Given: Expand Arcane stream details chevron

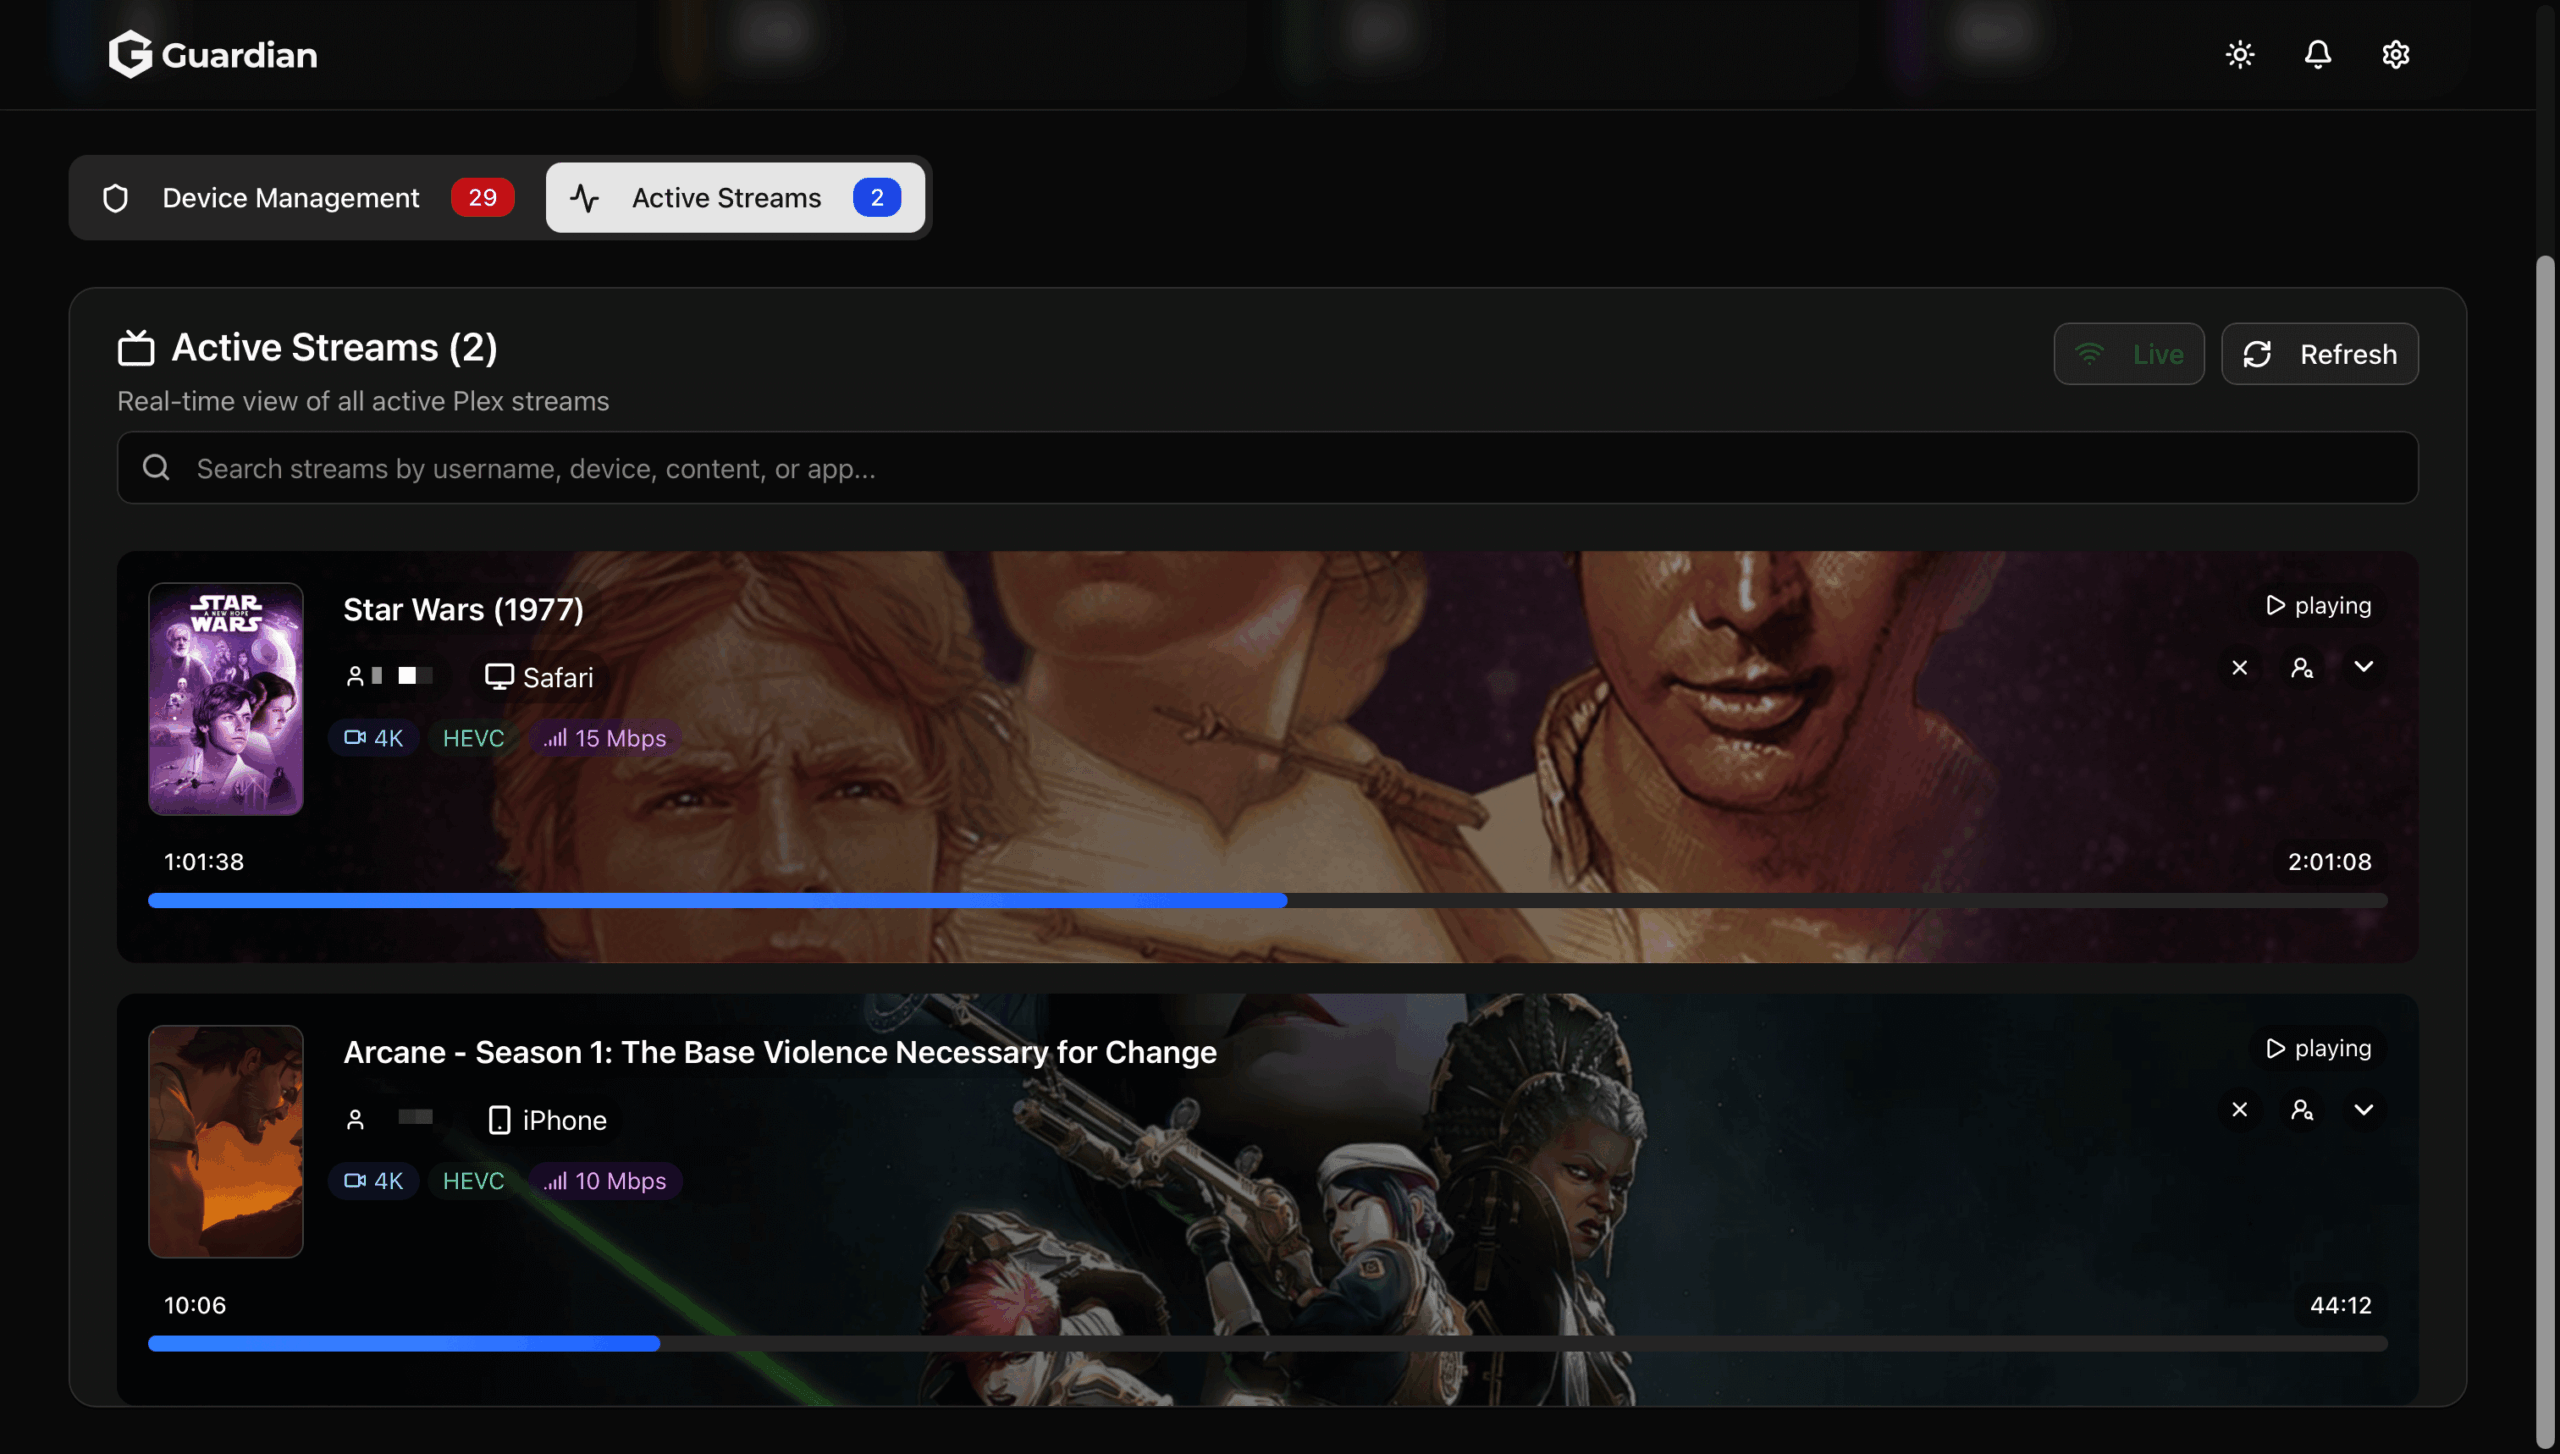Looking at the screenshot, I should coord(2364,1110).
